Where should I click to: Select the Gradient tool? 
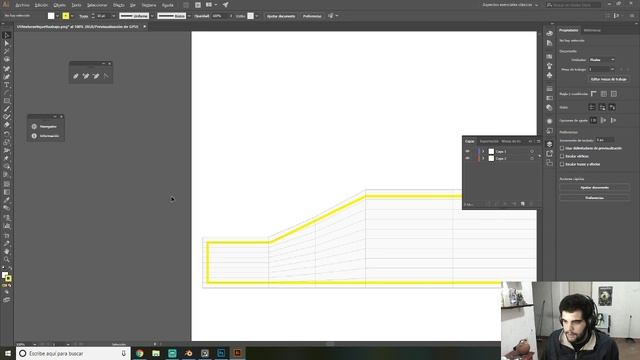point(7,192)
